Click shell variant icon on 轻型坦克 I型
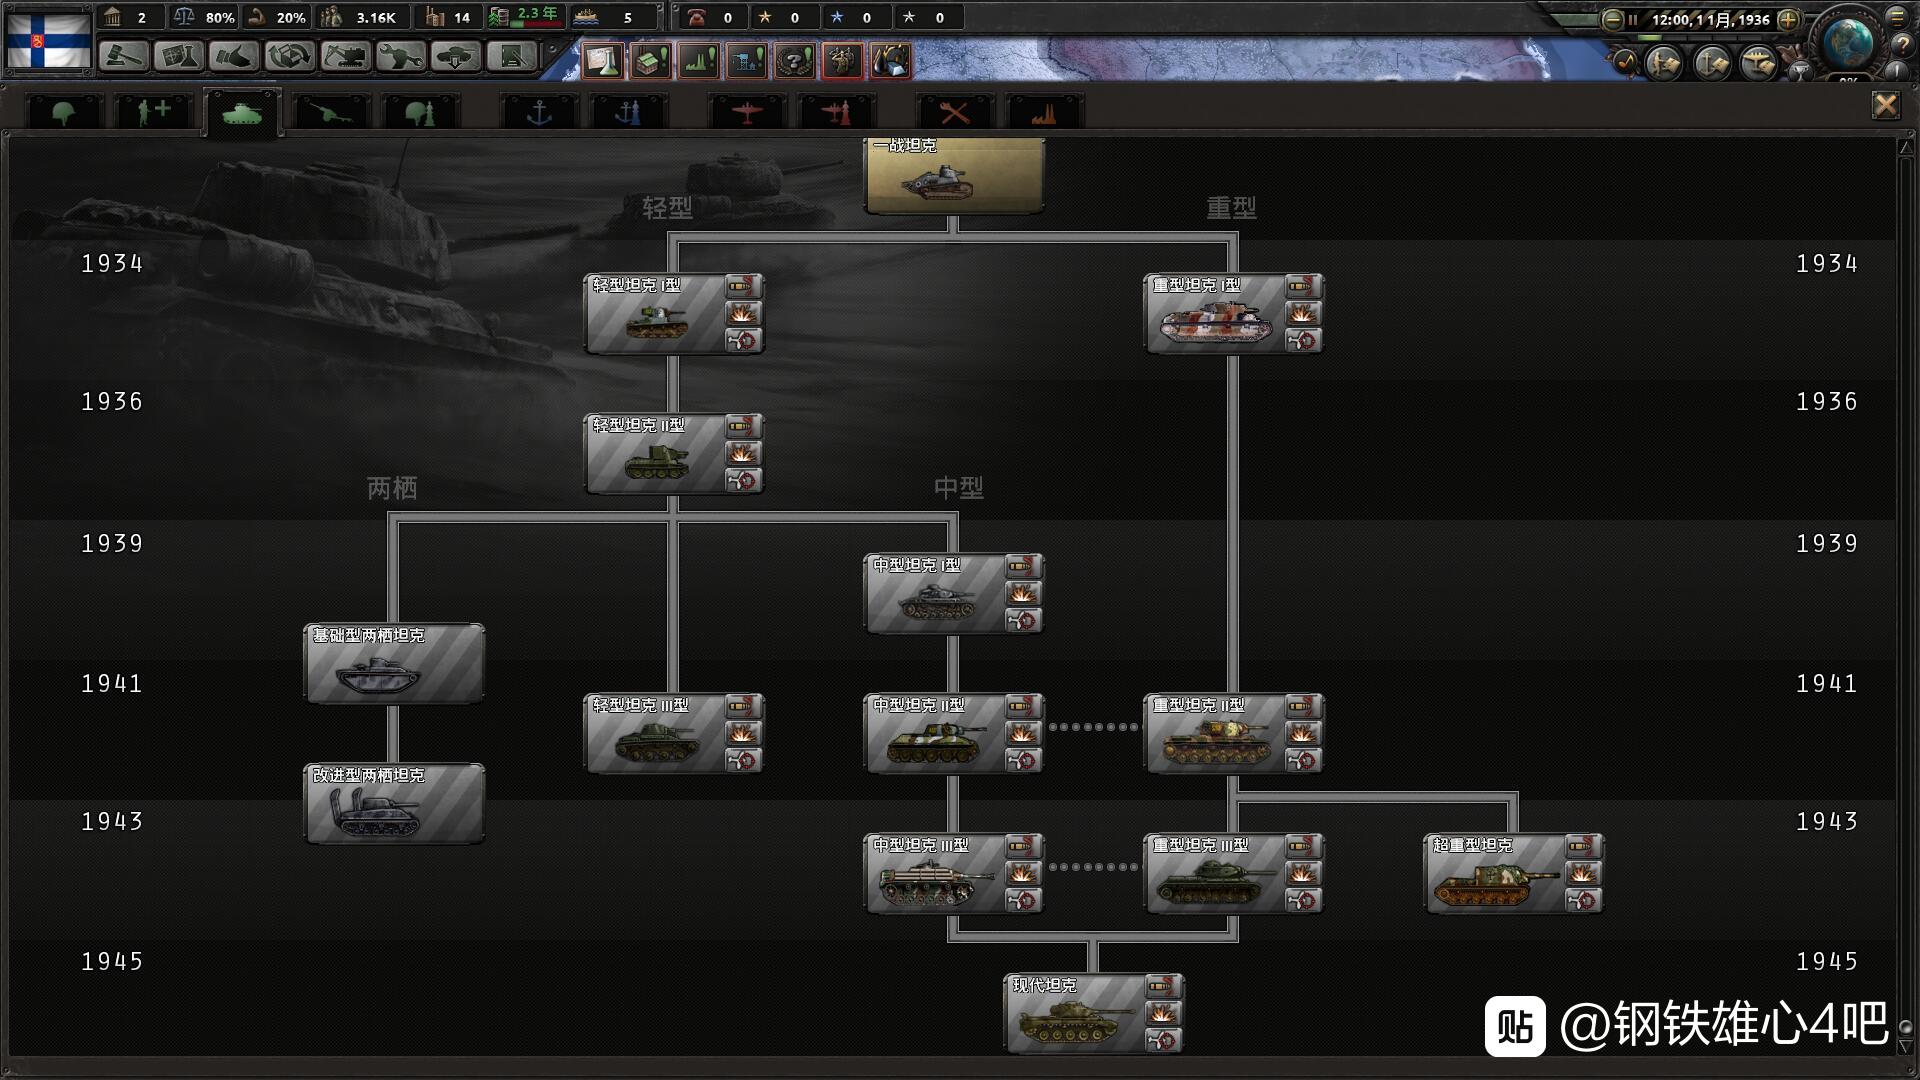This screenshot has height=1080, width=1920. point(743,287)
